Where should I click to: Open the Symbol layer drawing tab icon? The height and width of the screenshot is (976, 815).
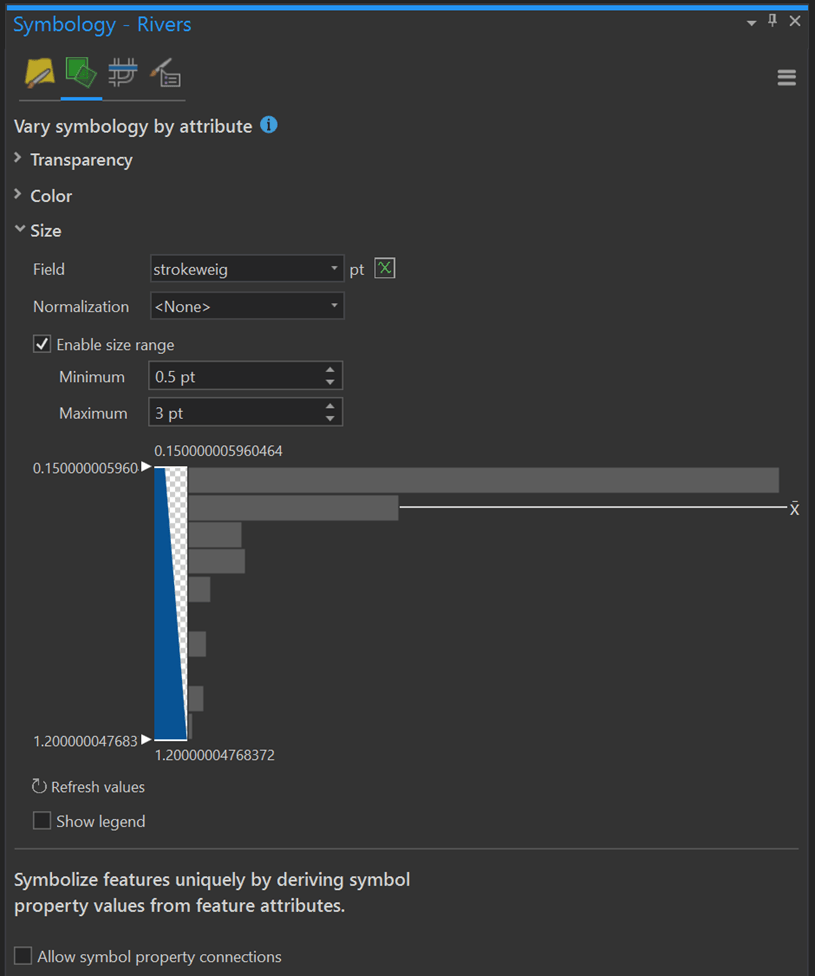click(123, 73)
